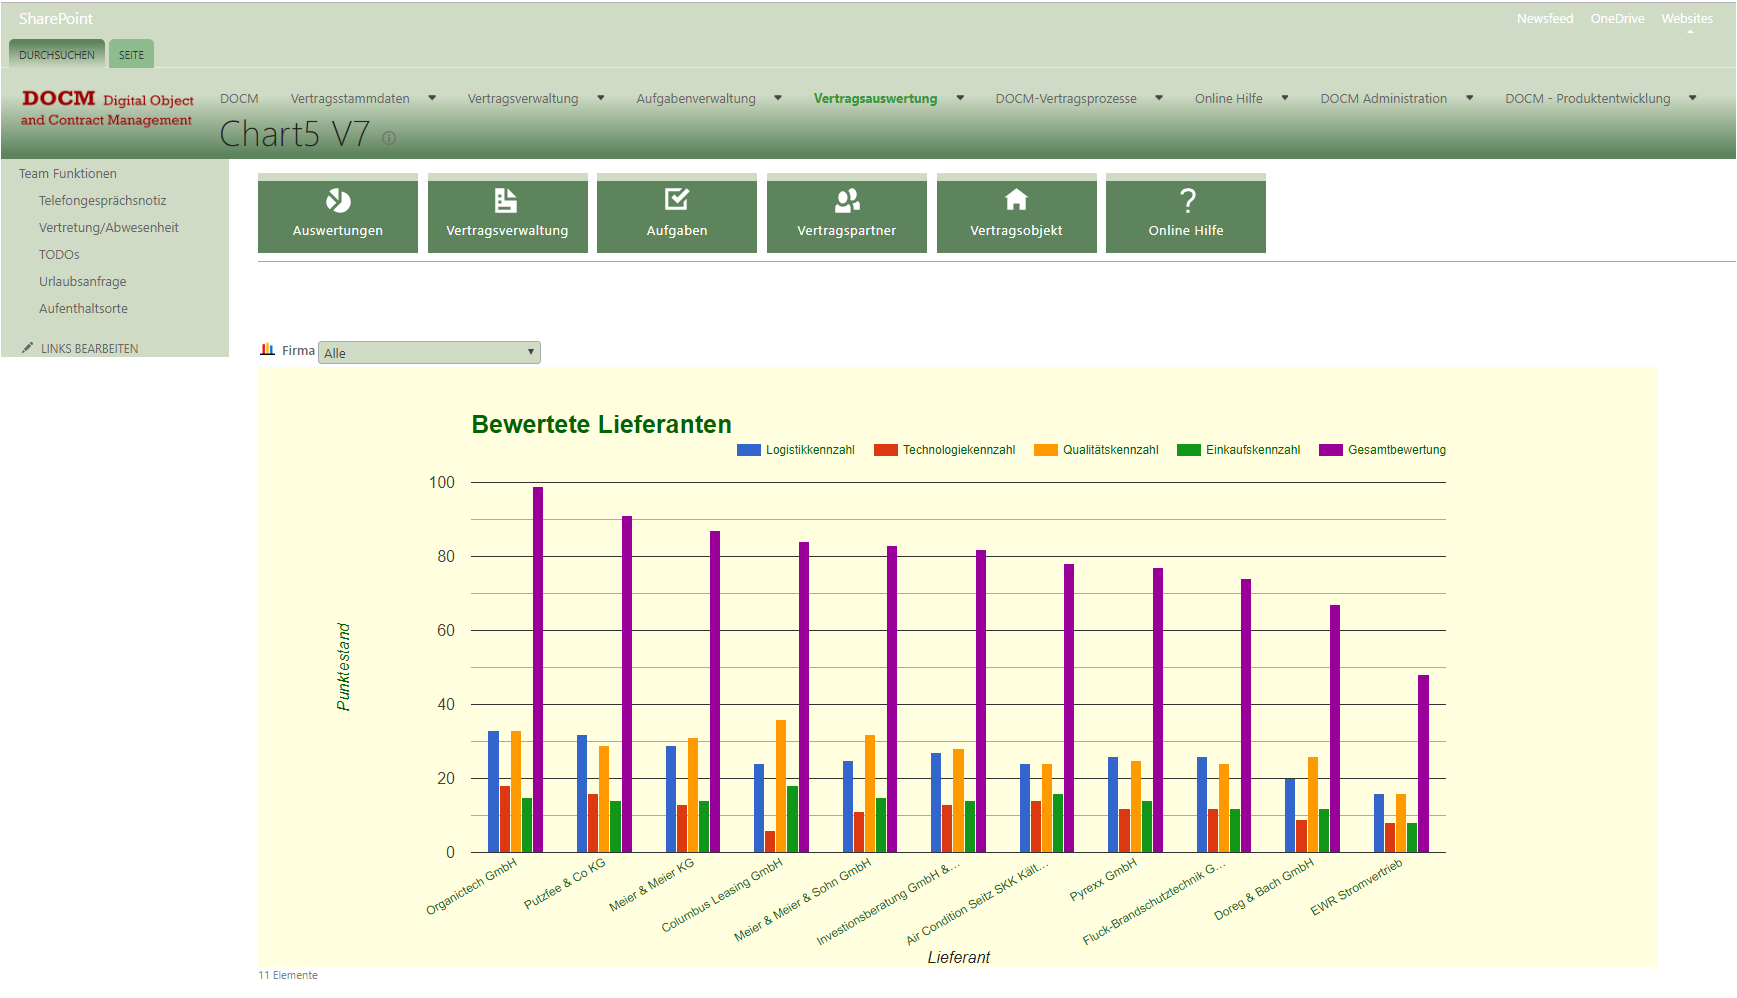Click the Vertragspartner people icon
1737x998 pixels.
pyautogui.click(x=847, y=201)
